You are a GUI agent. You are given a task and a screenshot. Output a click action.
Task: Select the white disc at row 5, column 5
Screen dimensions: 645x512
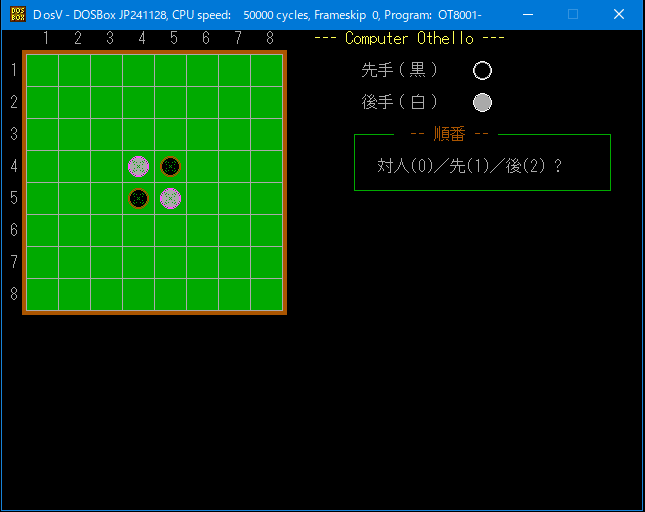[x=170, y=198]
